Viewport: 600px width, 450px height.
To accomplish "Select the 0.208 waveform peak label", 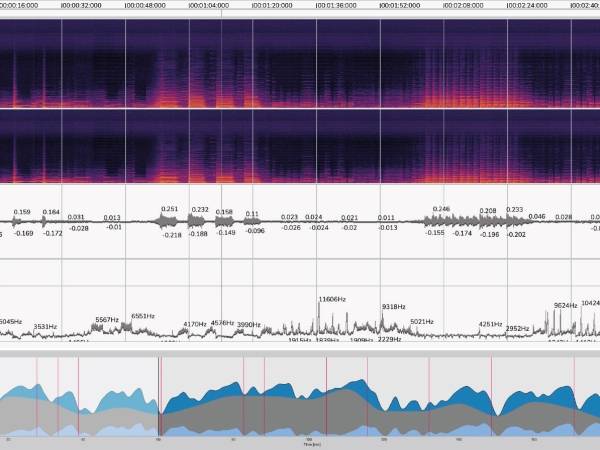I will (488, 210).
